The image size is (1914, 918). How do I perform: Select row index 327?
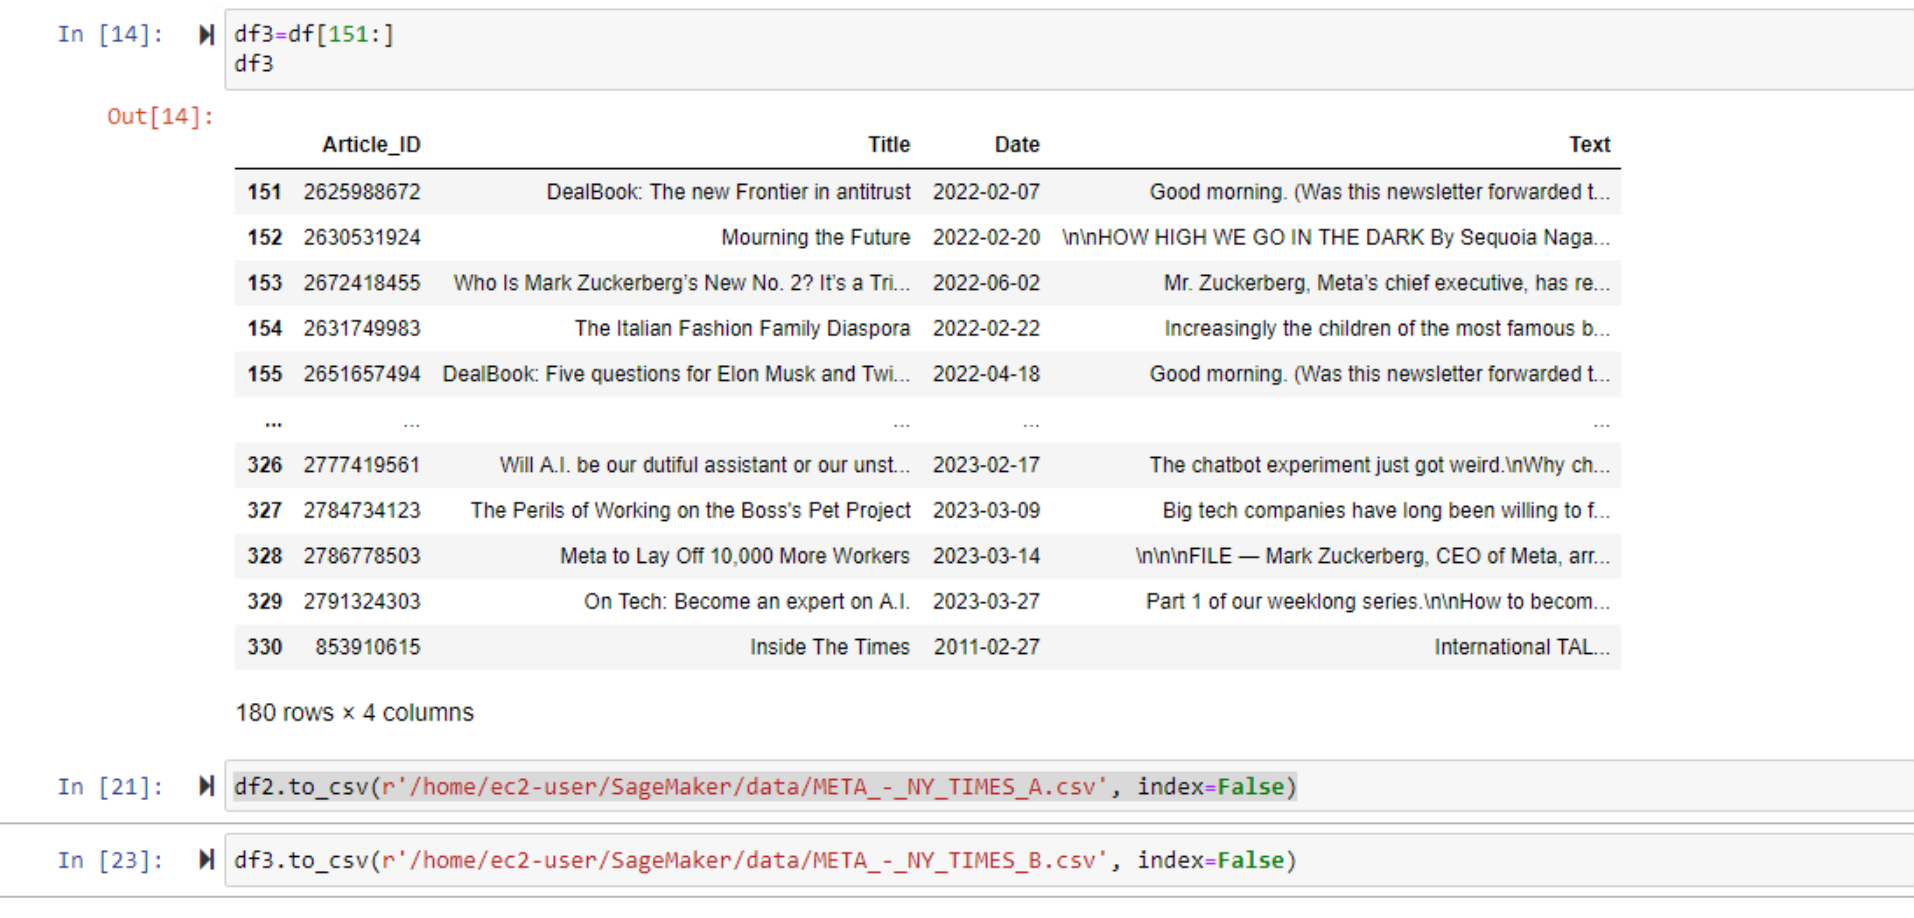click(x=265, y=511)
